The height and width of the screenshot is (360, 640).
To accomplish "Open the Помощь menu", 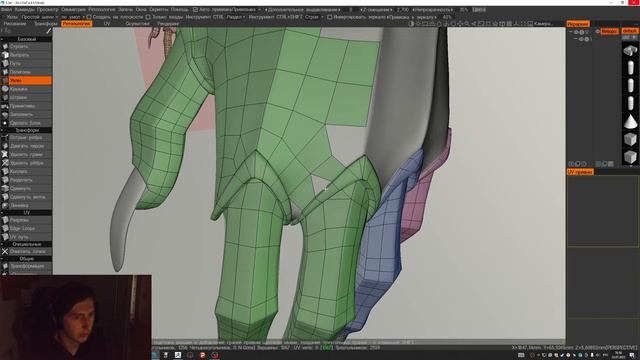I will 180,9.
